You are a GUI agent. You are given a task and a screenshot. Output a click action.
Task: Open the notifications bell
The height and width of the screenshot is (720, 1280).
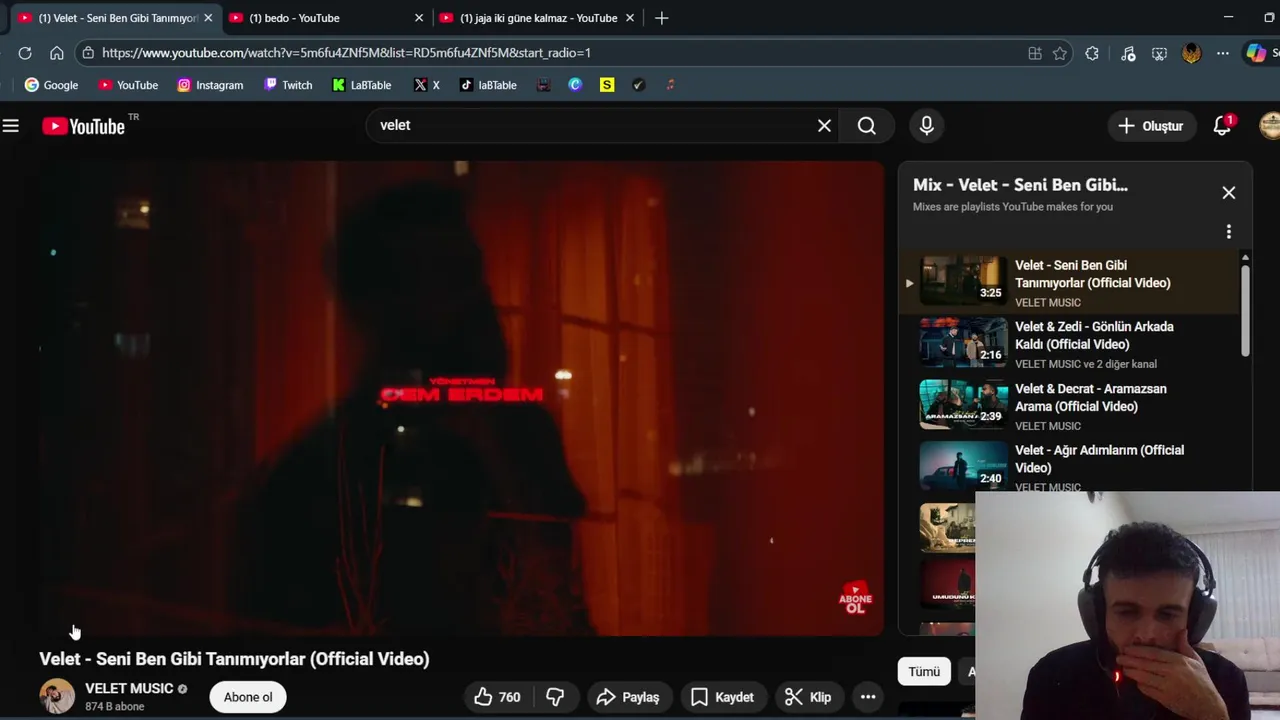click(x=1222, y=126)
